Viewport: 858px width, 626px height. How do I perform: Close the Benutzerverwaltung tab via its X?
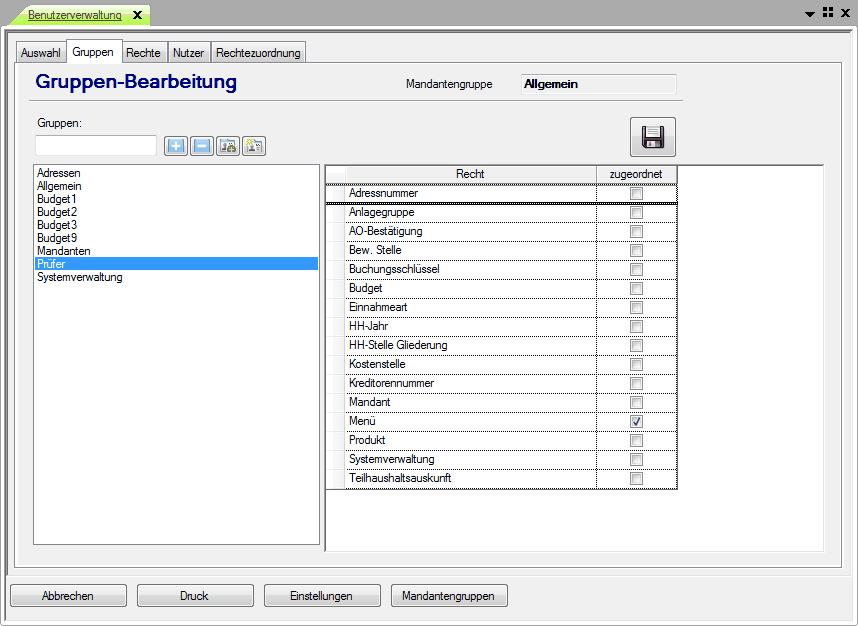[138, 15]
